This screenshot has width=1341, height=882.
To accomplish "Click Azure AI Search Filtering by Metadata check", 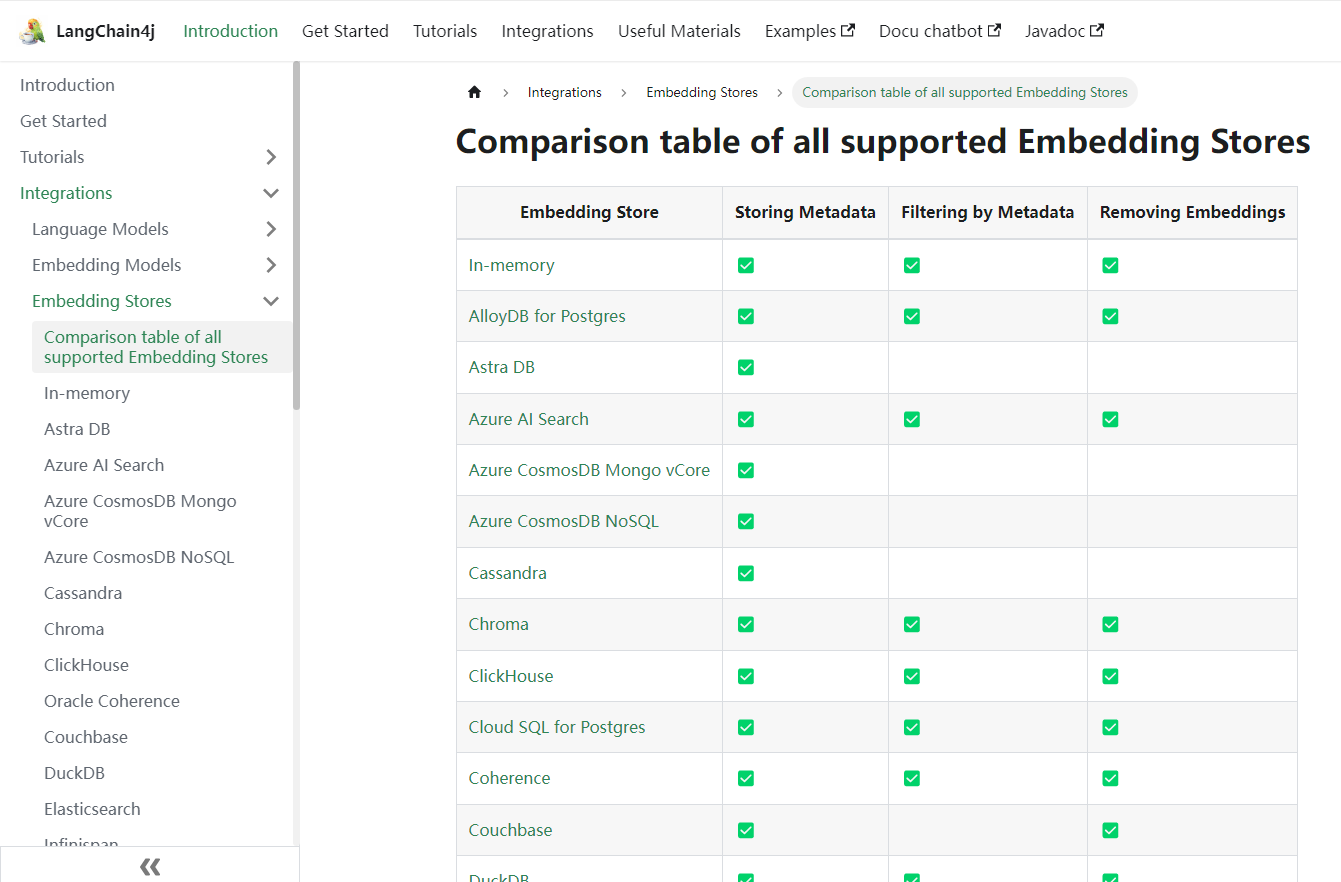I will tap(912, 419).
